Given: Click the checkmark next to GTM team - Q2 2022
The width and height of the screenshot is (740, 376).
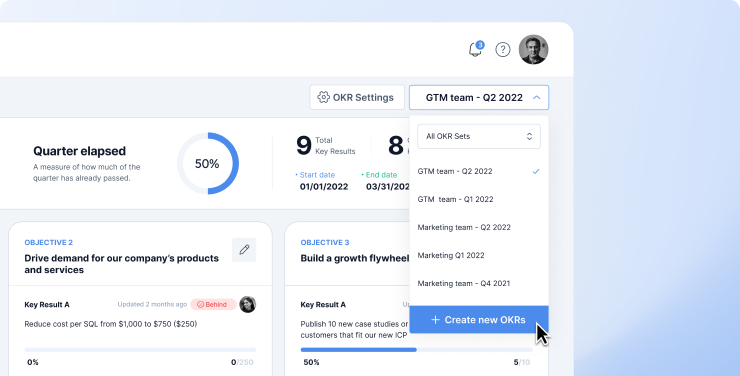Looking at the screenshot, I should click(536, 171).
